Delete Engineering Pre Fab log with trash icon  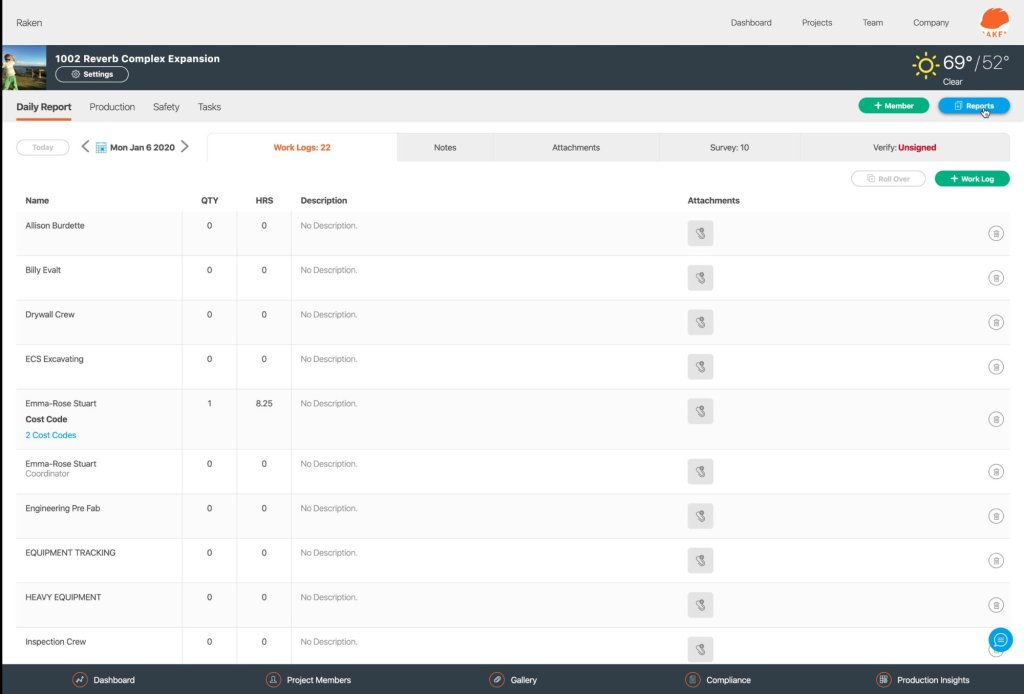pyautogui.click(x=995, y=516)
